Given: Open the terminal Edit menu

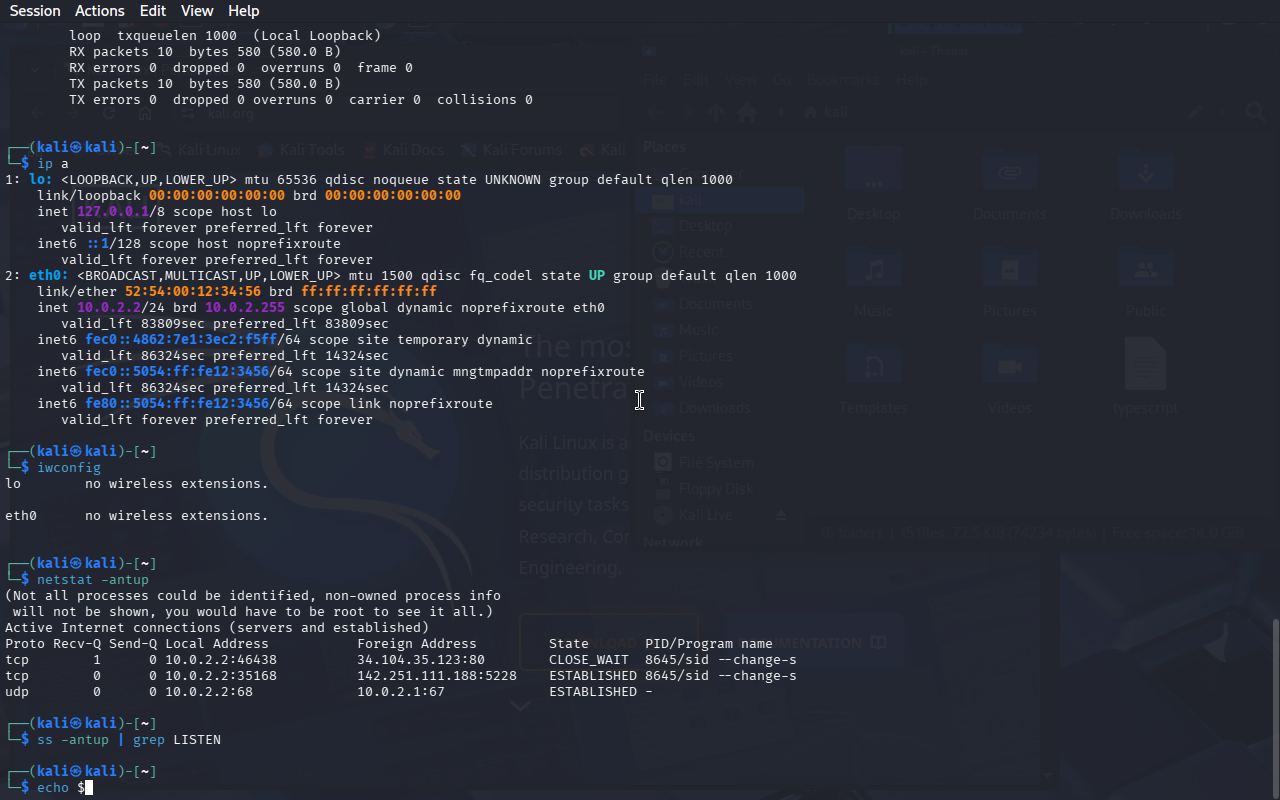Looking at the screenshot, I should pos(153,11).
